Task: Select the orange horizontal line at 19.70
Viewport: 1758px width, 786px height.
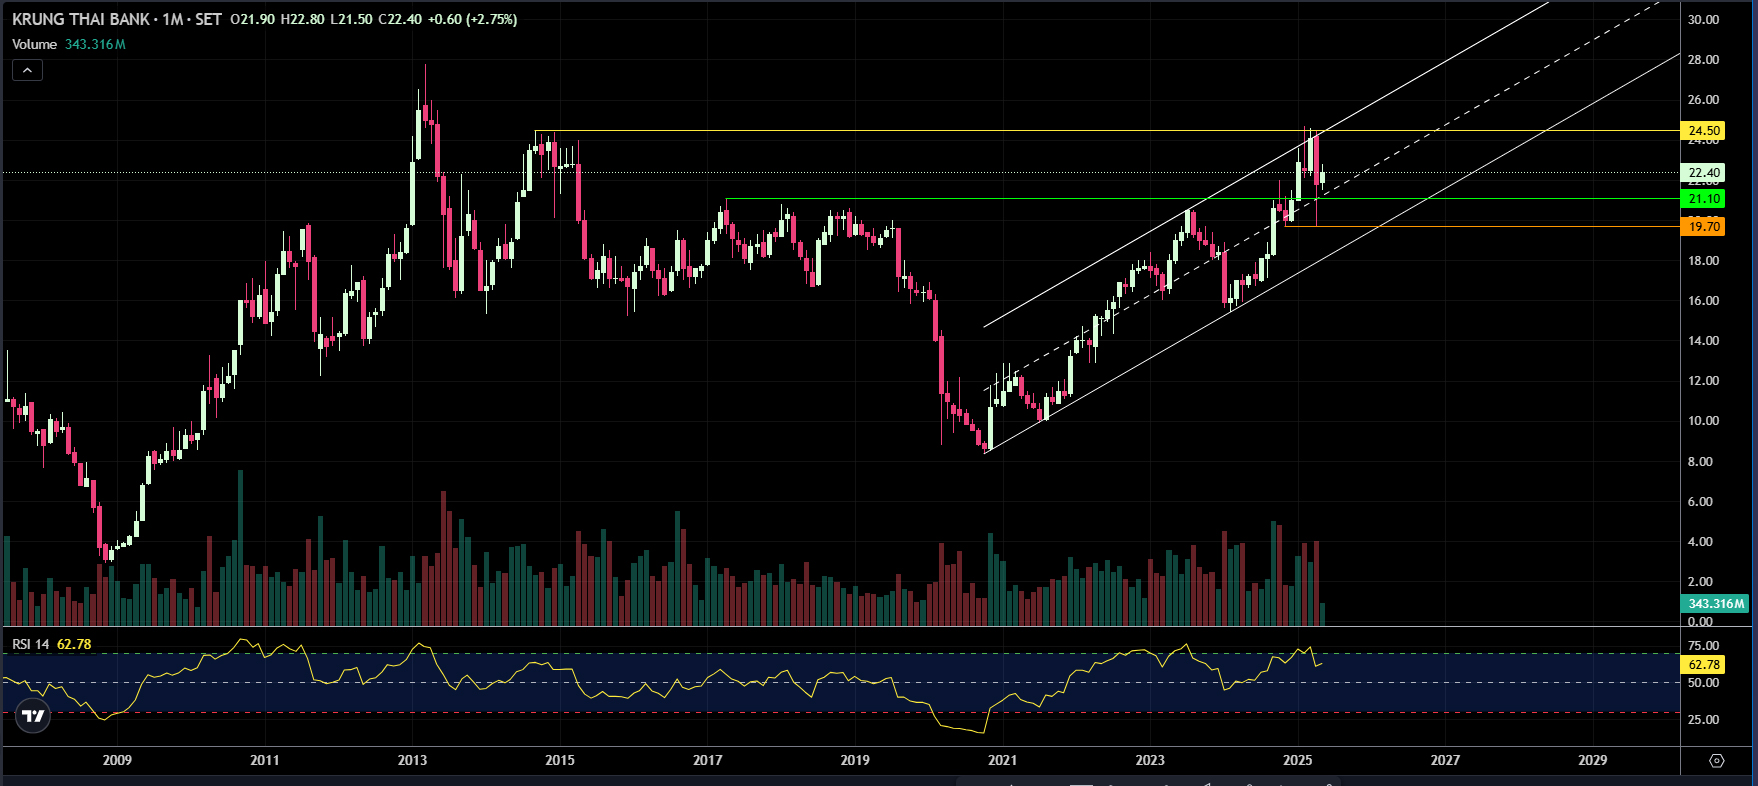Action: point(1480,226)
